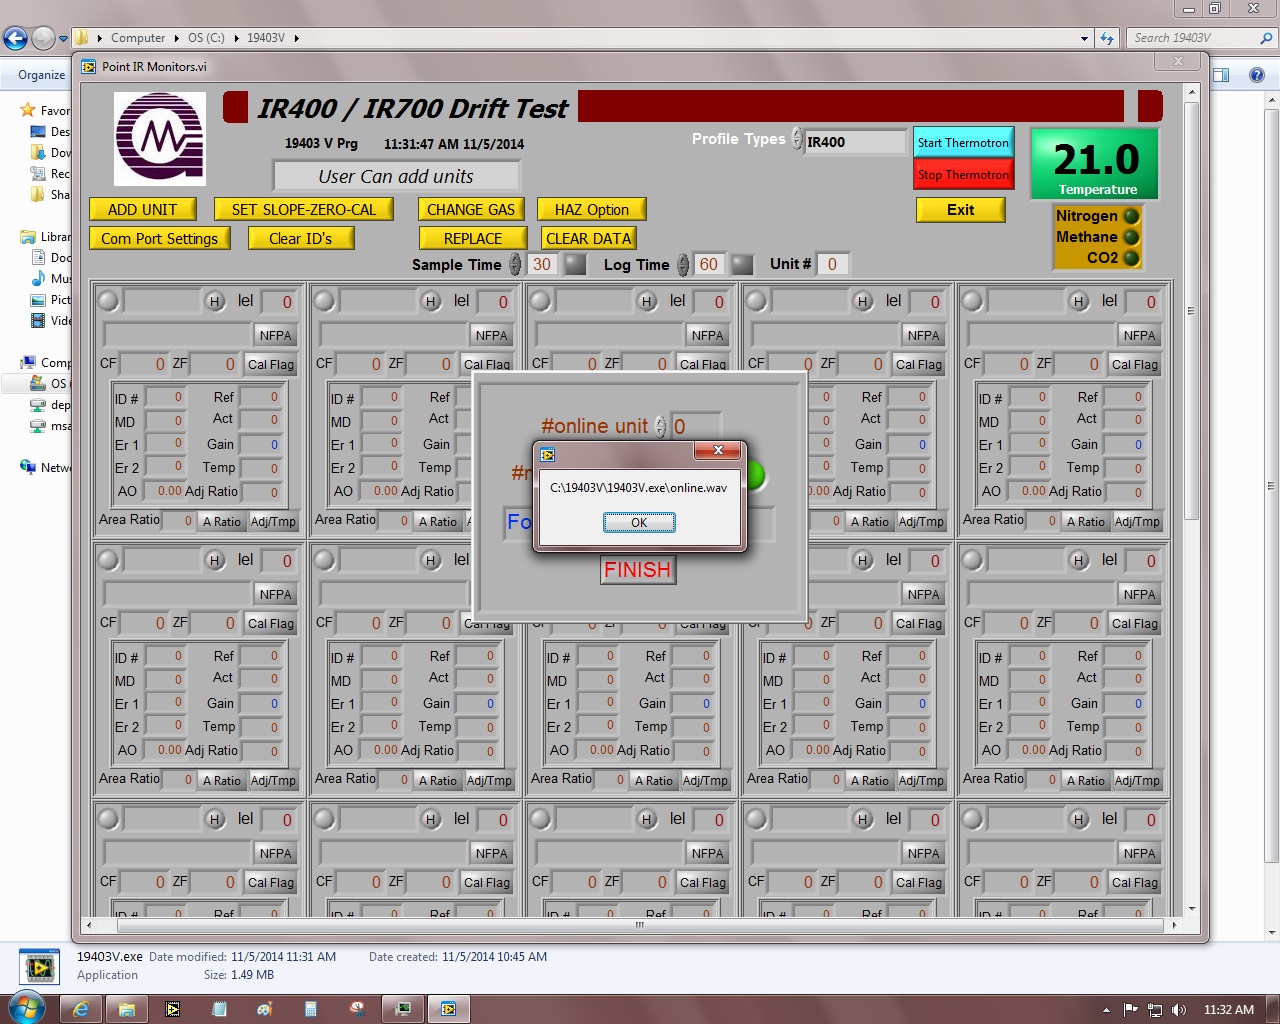
Task: Toggle the square button beside Sample Time
Action: pos(575,264)
